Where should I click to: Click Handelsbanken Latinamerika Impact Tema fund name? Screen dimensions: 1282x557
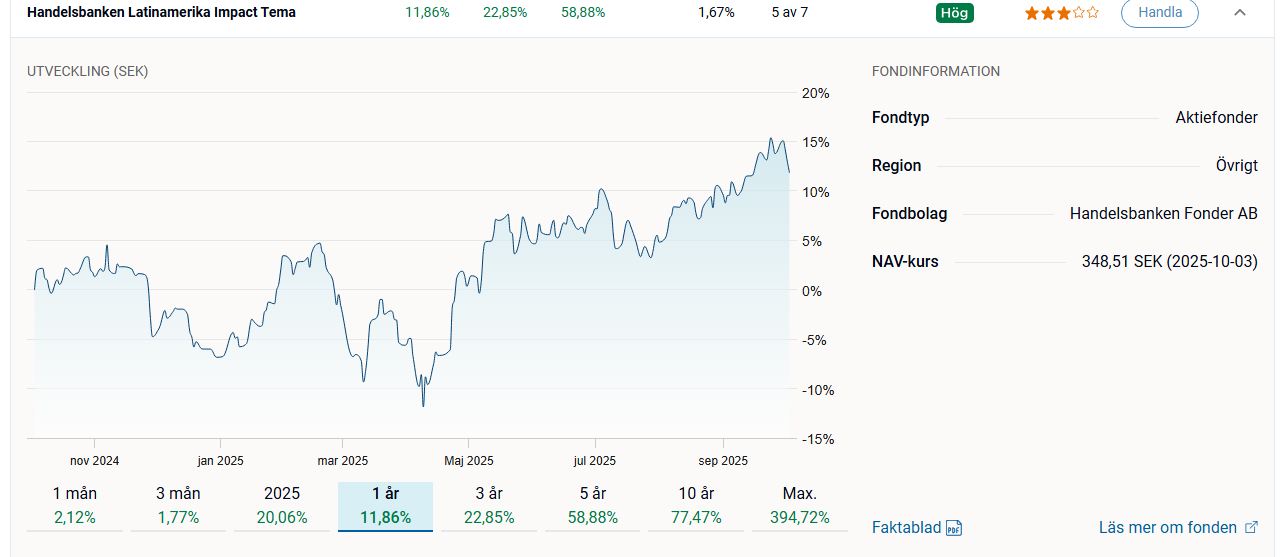161,13
